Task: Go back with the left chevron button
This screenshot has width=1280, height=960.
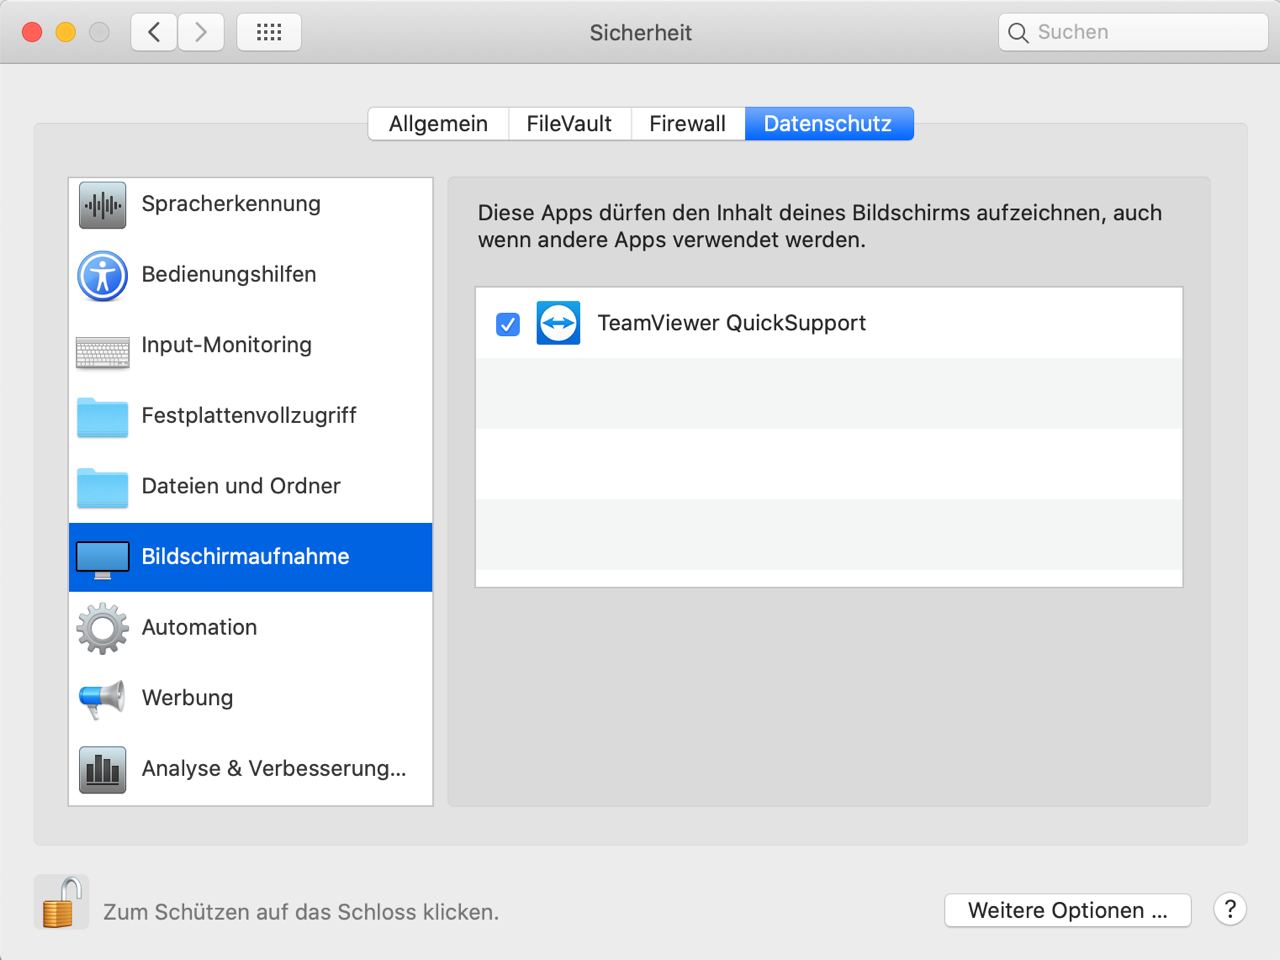Action: (154, 32)
